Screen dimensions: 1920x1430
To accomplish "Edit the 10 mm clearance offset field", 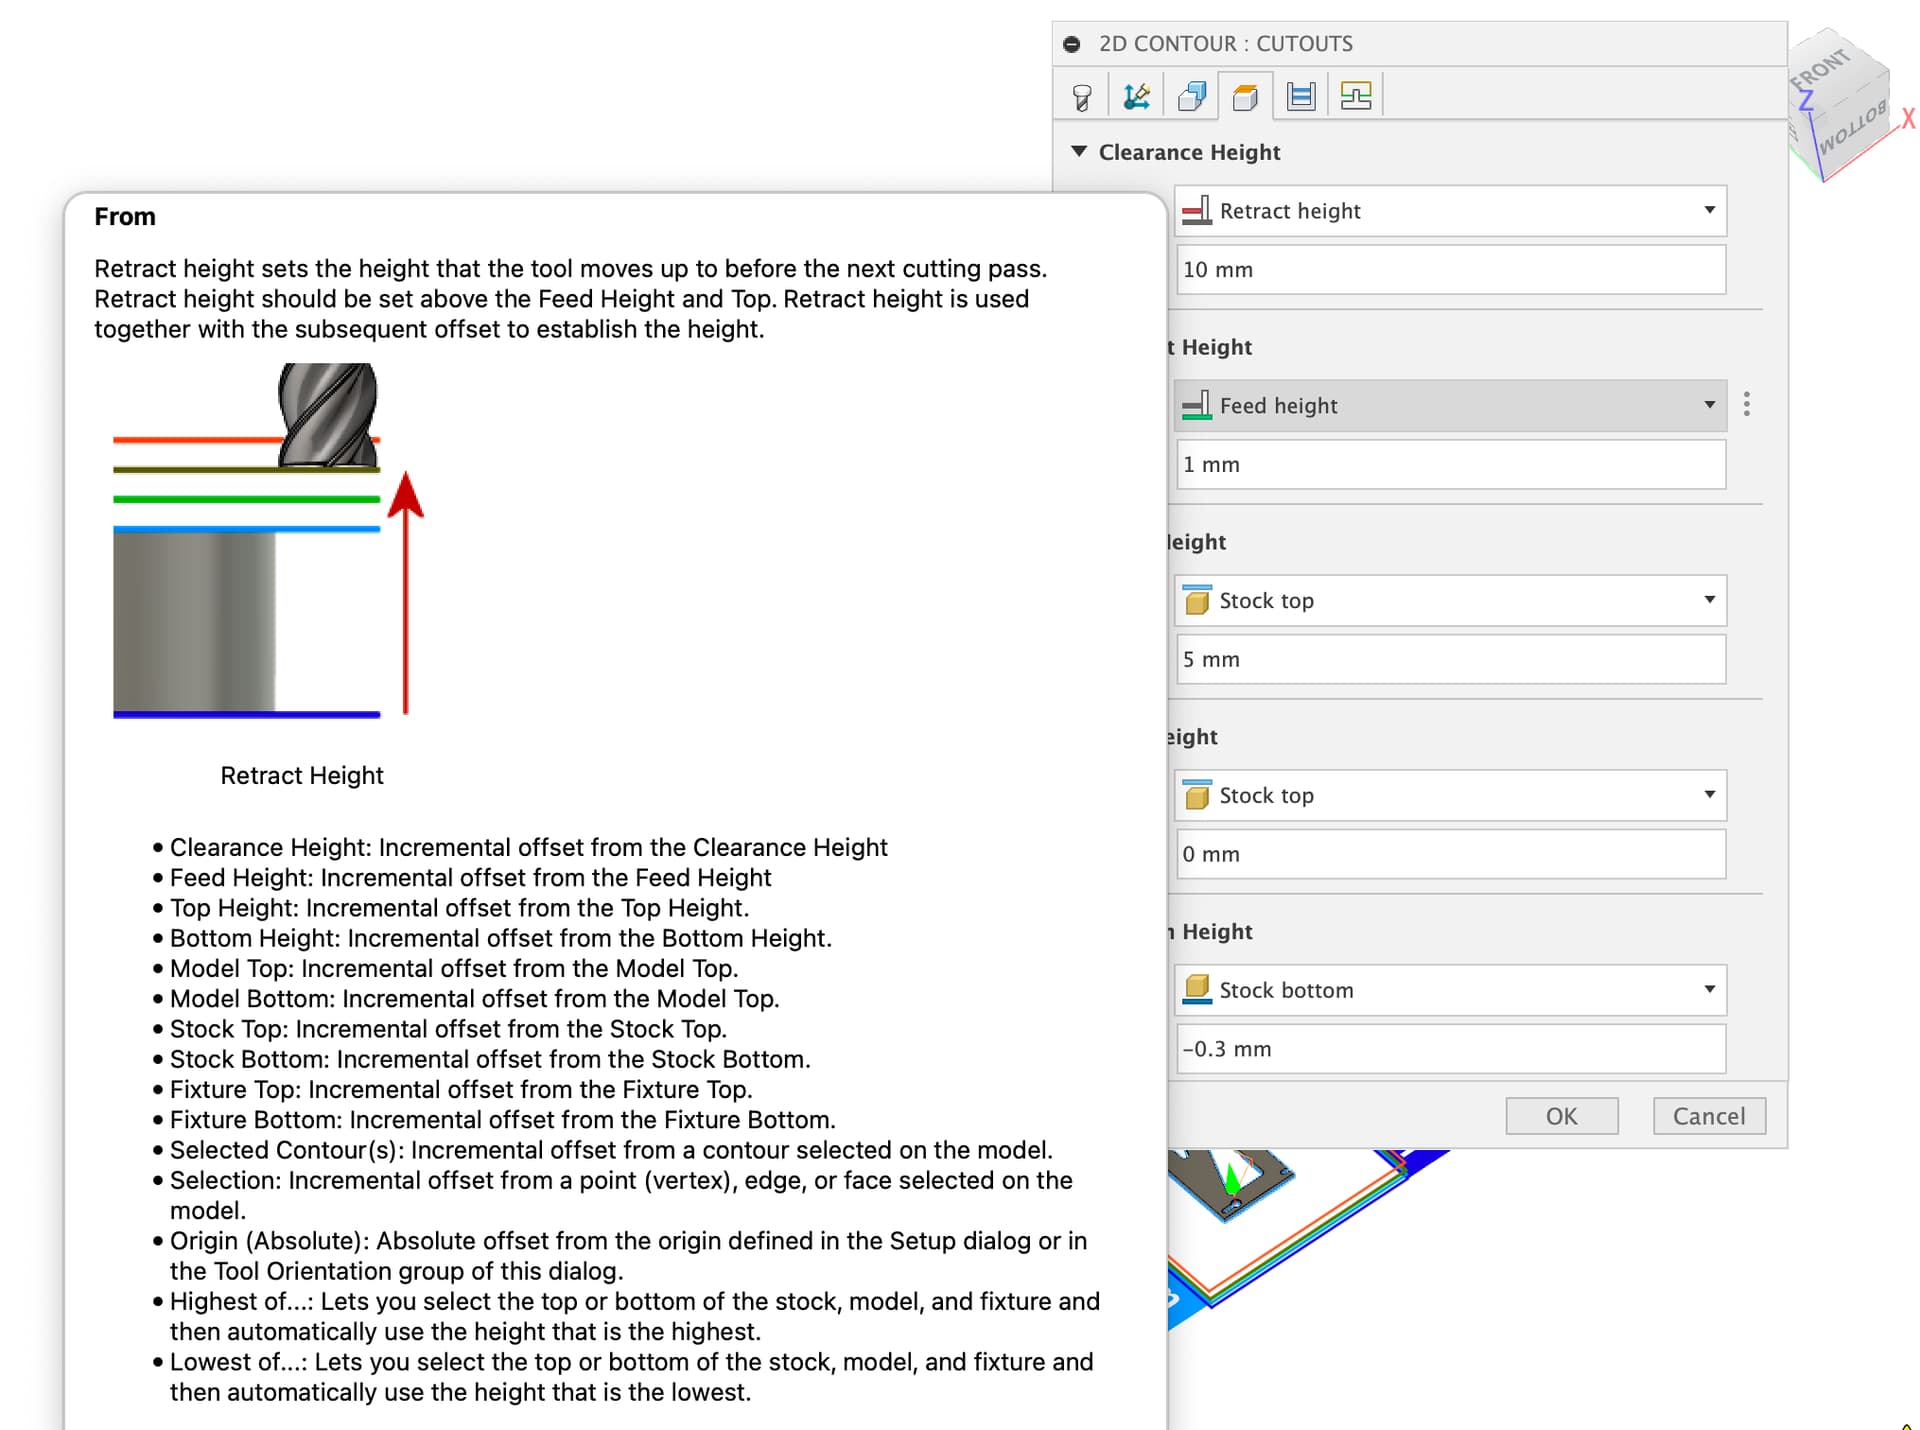I will [x=1450, y=270].
